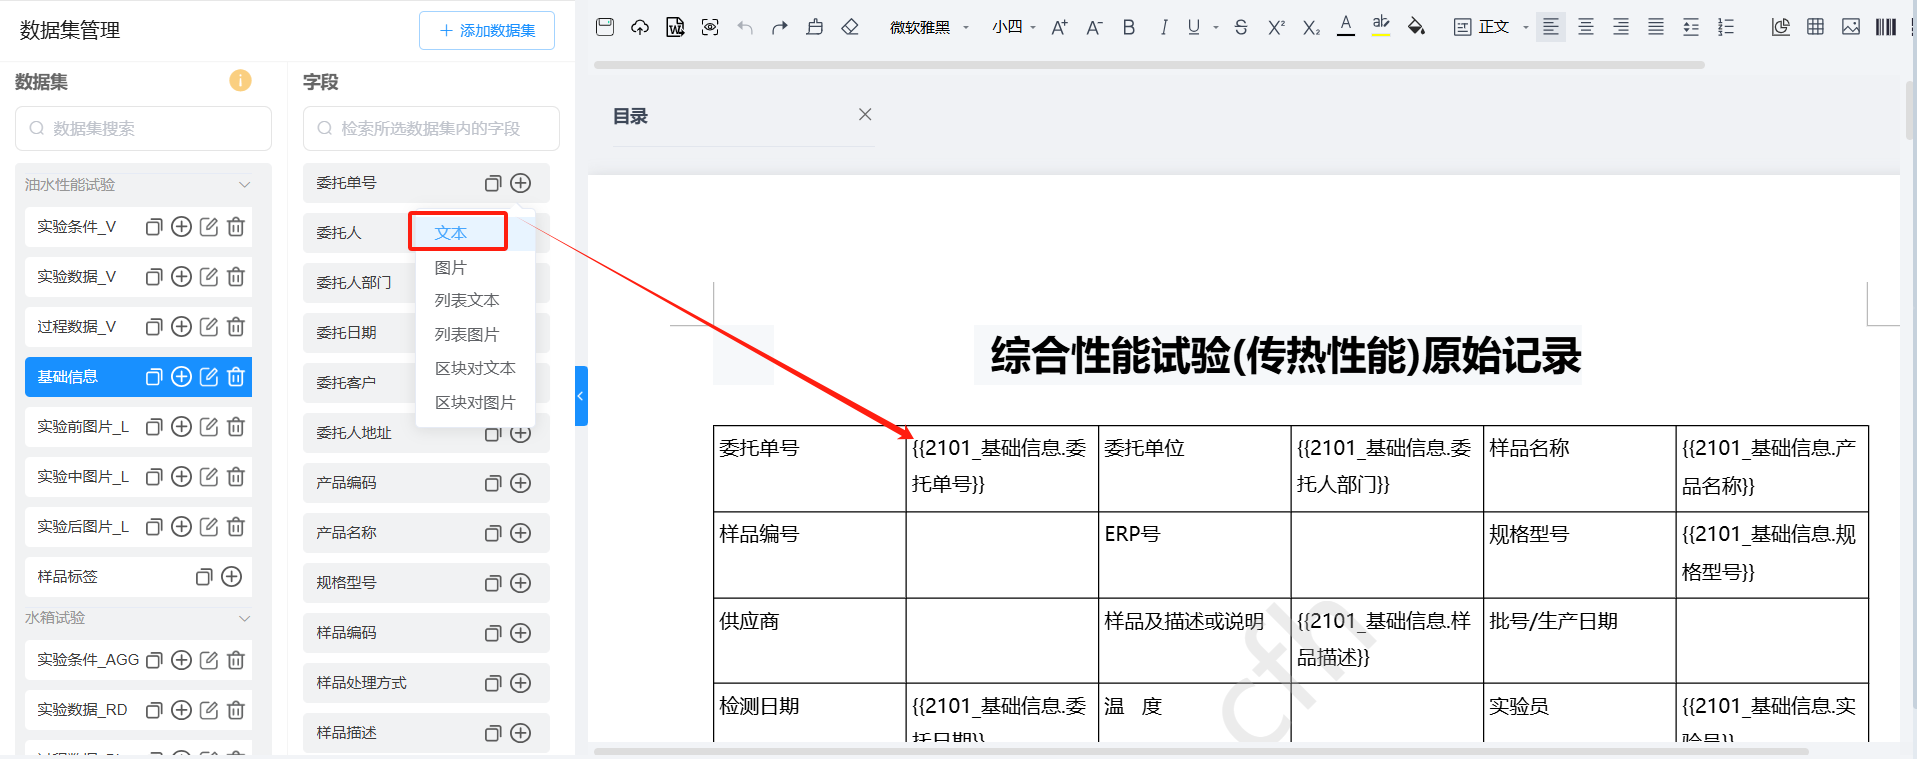Viewport: 1917px width, 759px height.
Task: Toggle superscript formatting
Action: click(x=1276, y=27)
